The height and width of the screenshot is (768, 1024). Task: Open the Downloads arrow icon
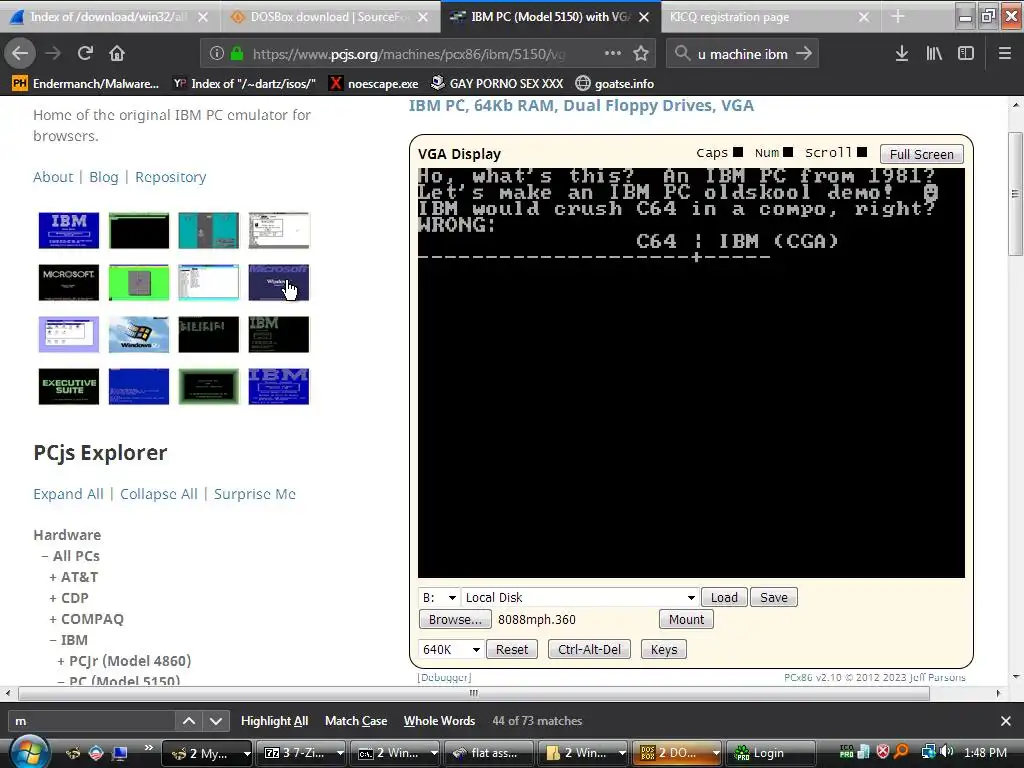click(902, 54)
